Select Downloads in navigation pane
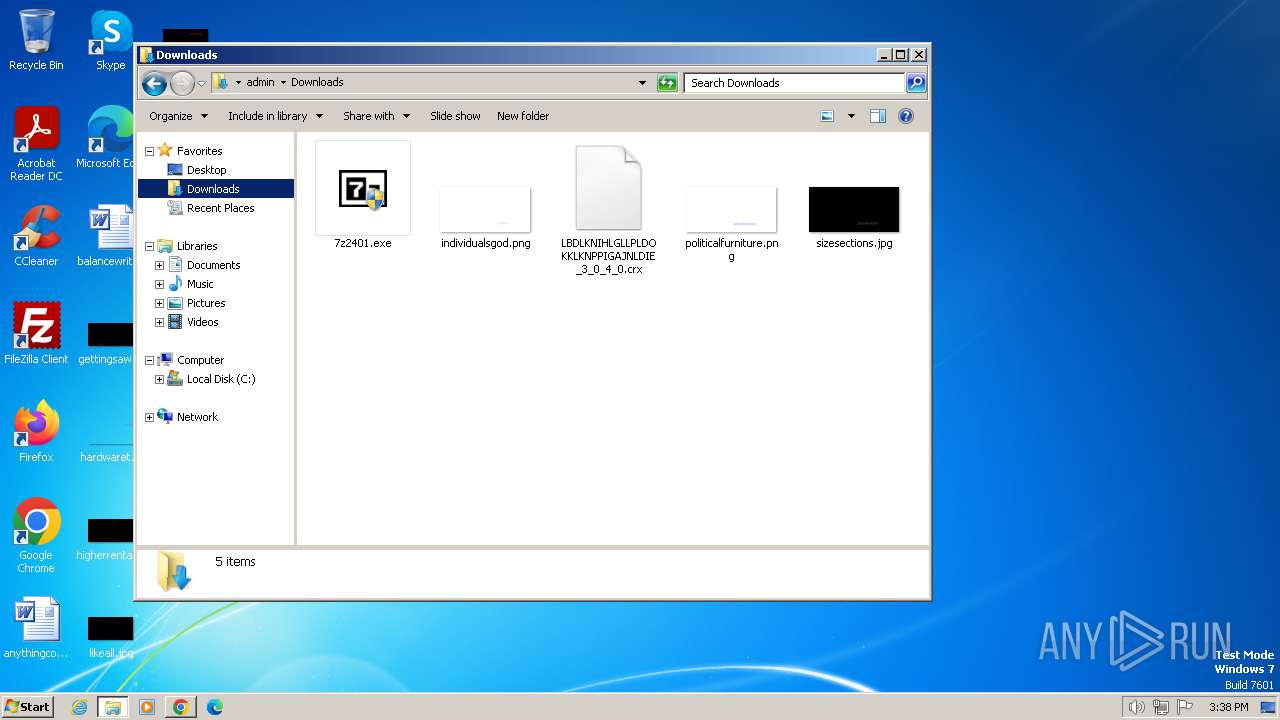 point(215,189)
